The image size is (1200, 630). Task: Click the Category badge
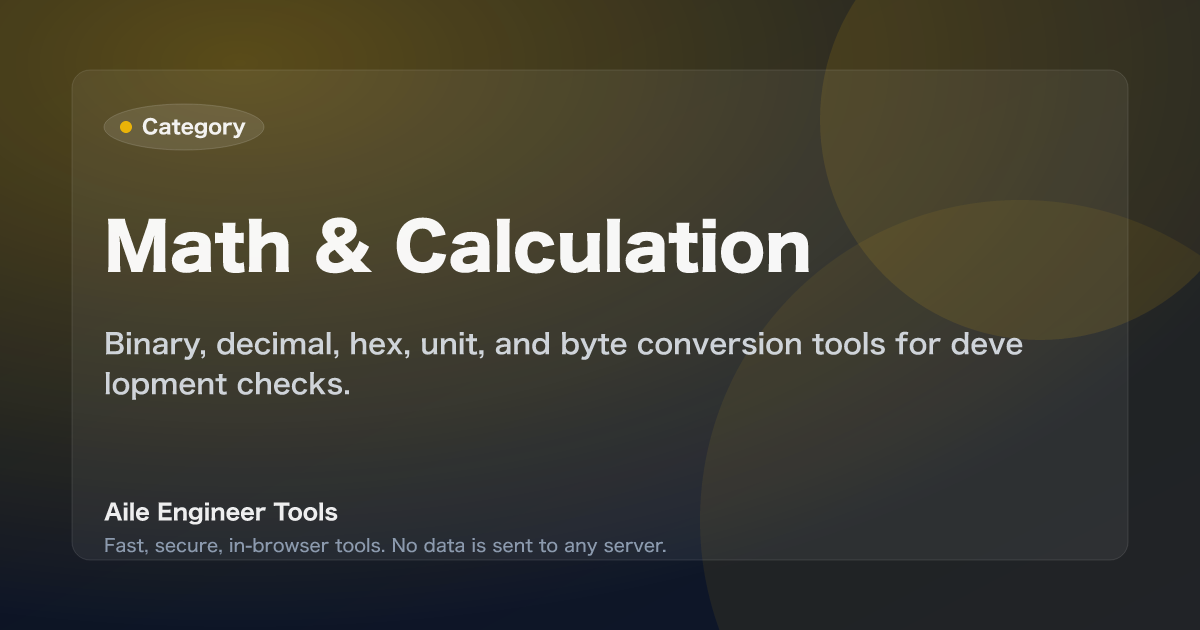184,127
